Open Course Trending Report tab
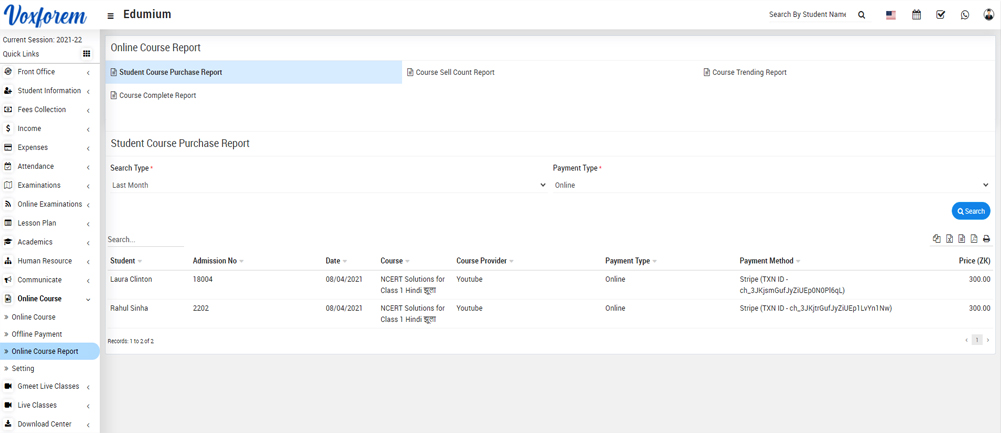The width and height of the screenshot is (1001, 433). tap(749, 73)
